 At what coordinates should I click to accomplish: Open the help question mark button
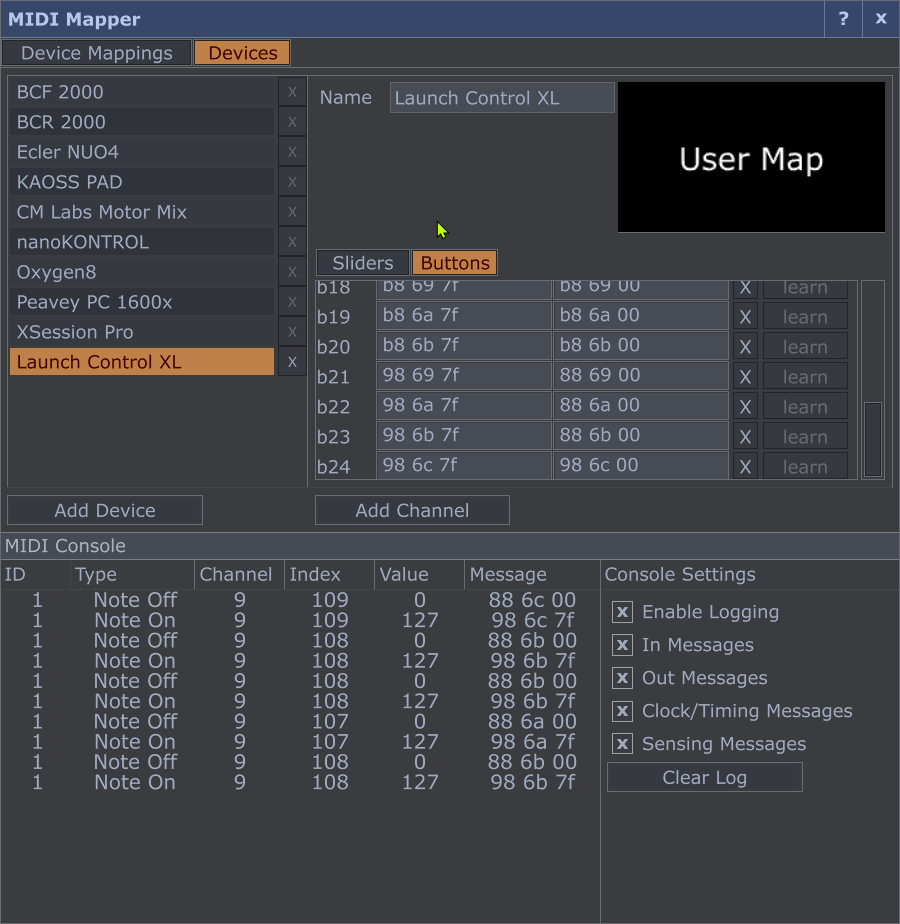click(x=843, y=19)
